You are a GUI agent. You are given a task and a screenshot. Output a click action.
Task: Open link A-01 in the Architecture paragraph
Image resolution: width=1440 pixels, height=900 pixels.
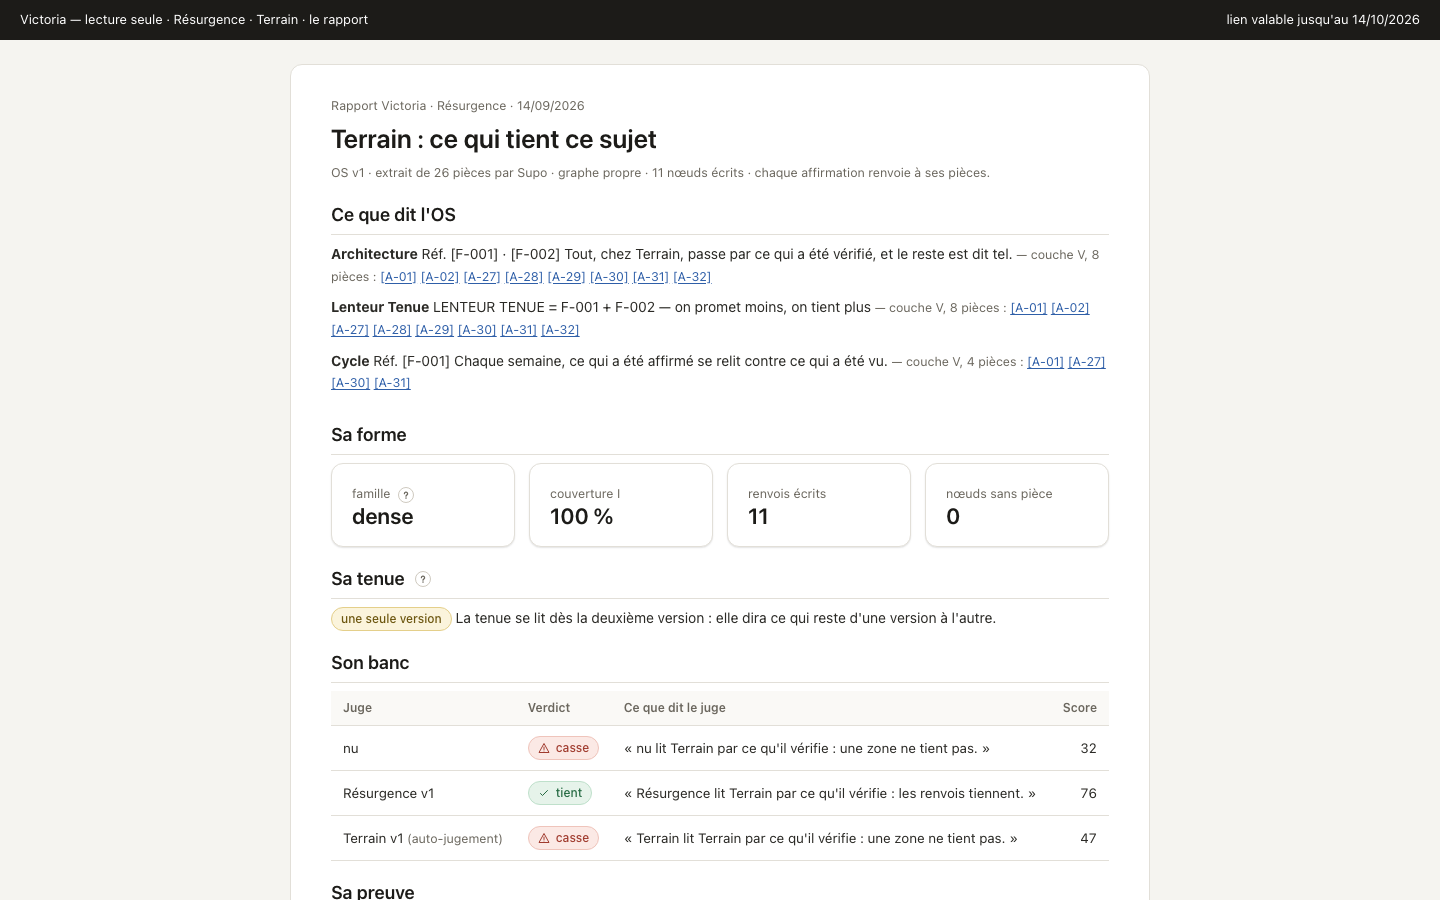(x=399, y=277)
